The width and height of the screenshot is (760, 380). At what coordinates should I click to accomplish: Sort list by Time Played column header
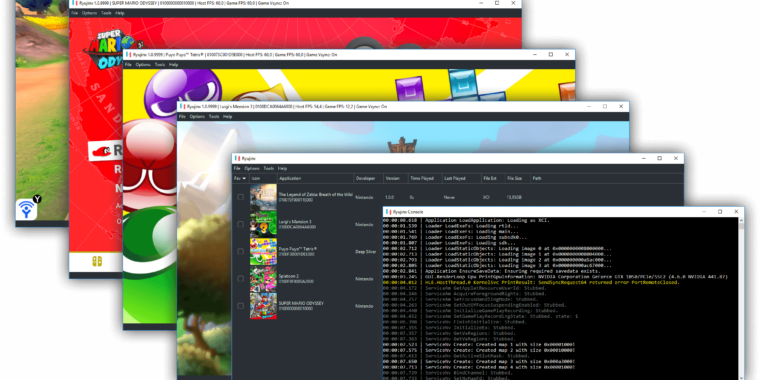(425, 178)
